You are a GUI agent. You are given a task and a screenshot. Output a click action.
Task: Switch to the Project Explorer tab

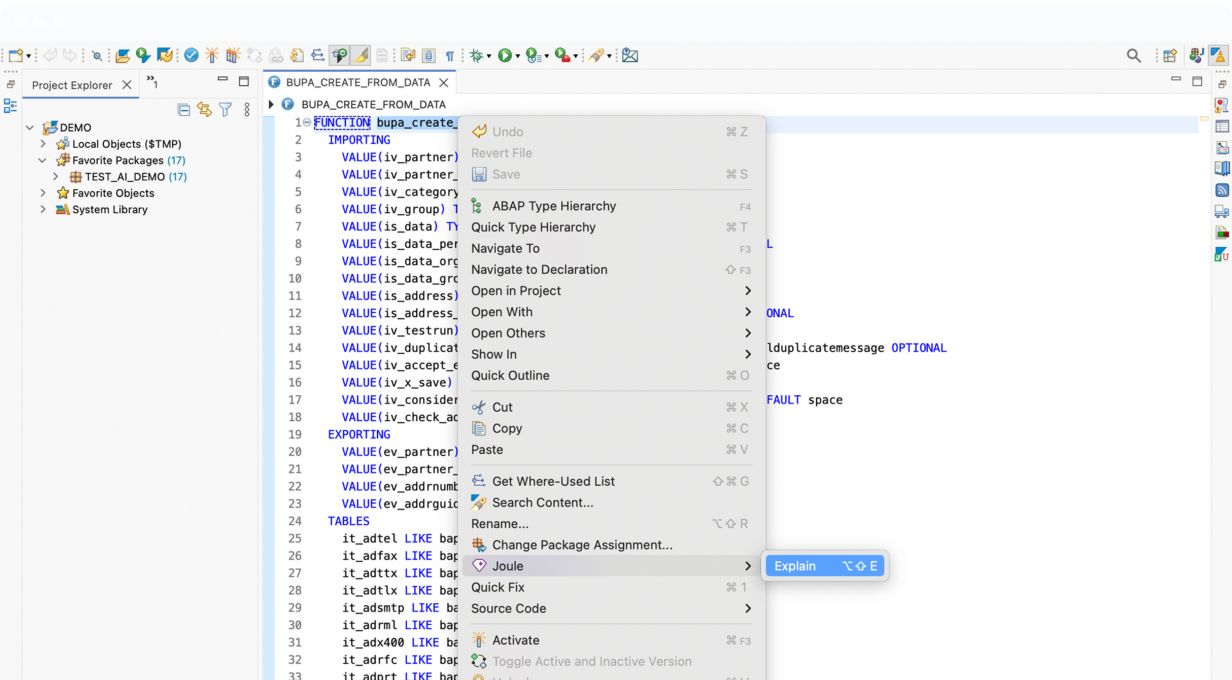pyautogui.click(x=71, y=85)
